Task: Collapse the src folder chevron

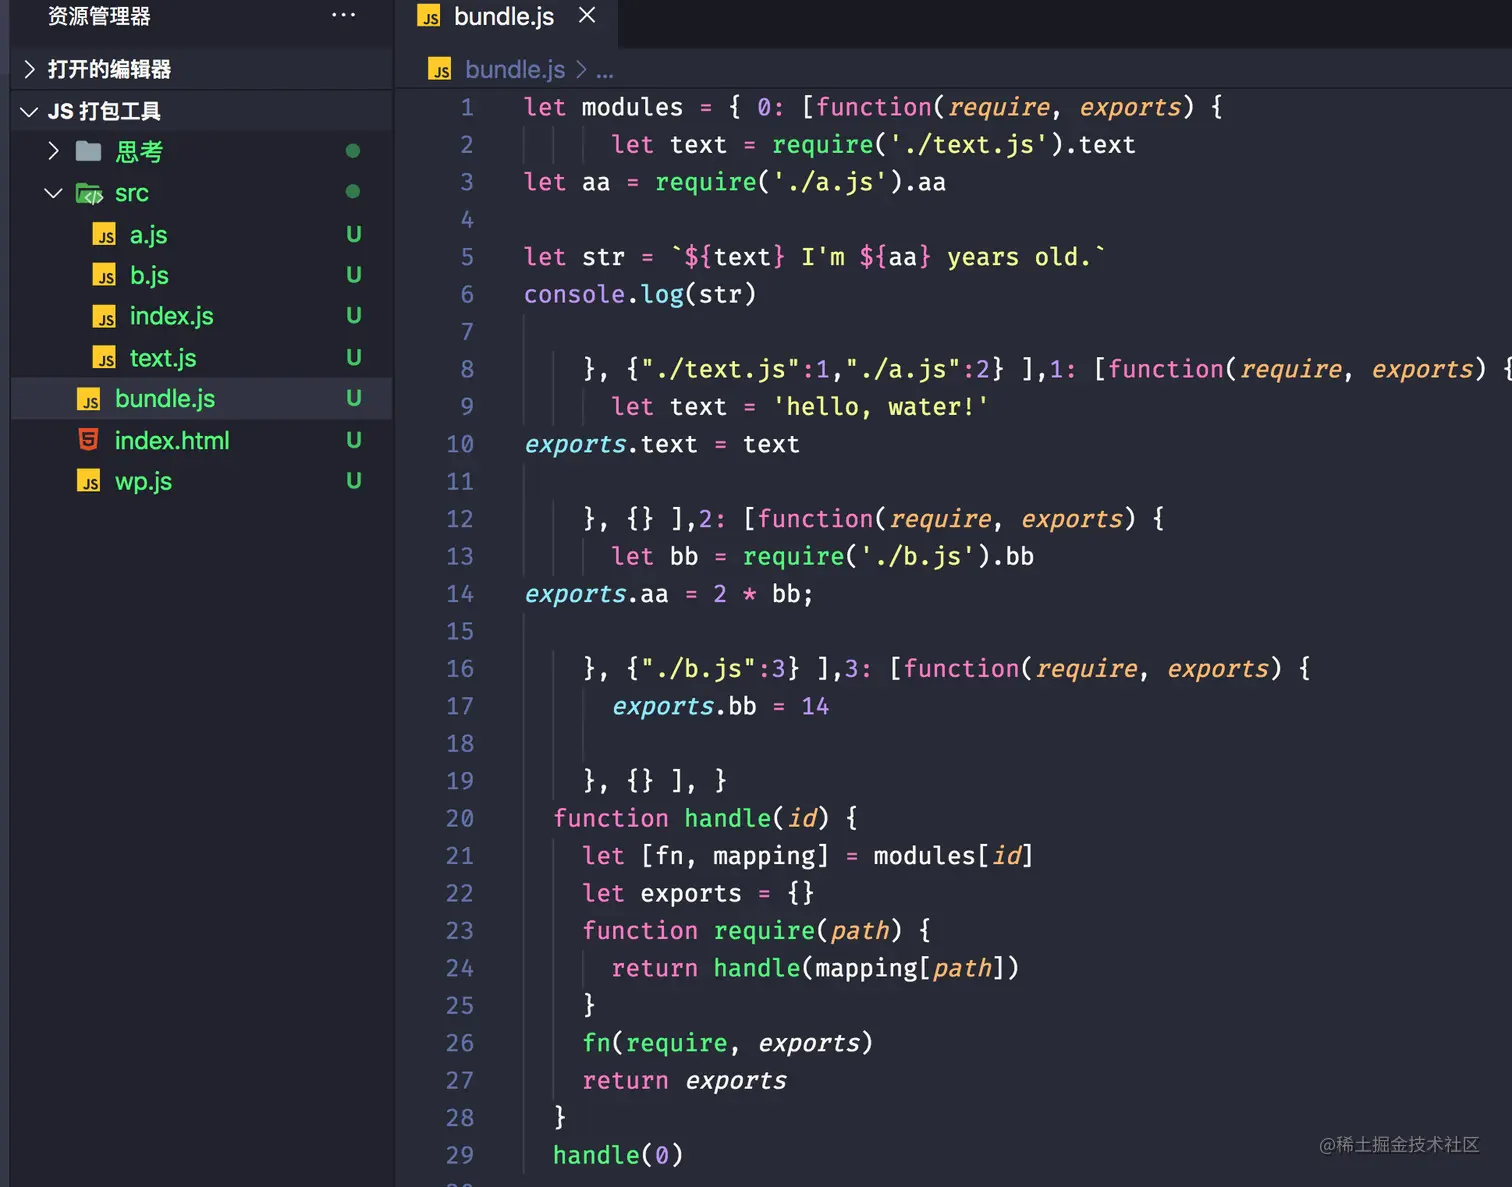Action: click(x=54, y=193)
